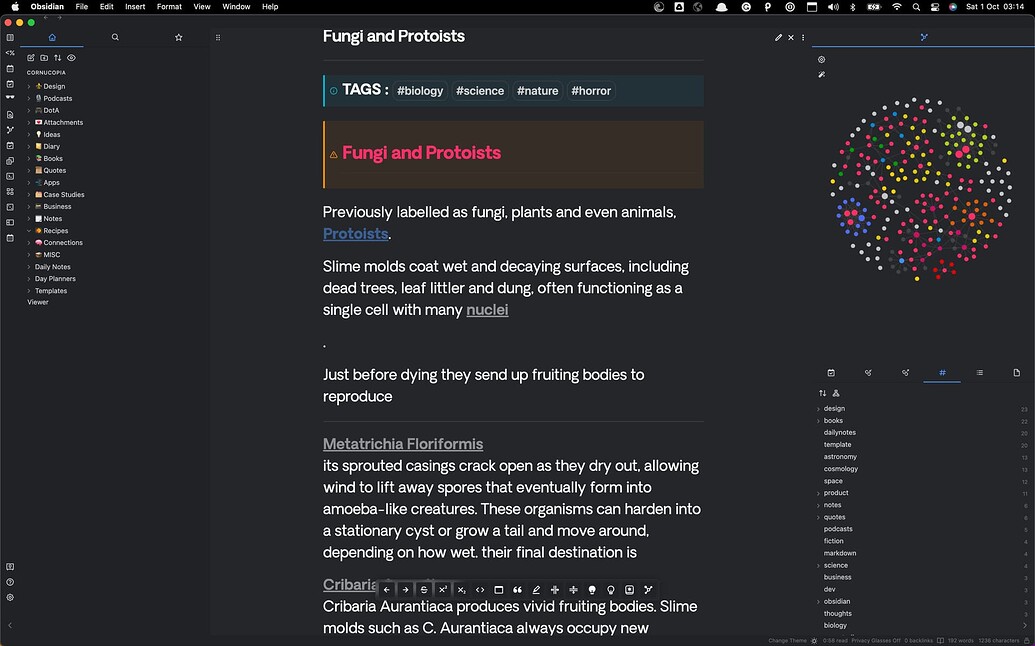The image size is (1035, 646).
Task: Toggle Privacy Glasses Off in status bar
Action: 877,640
